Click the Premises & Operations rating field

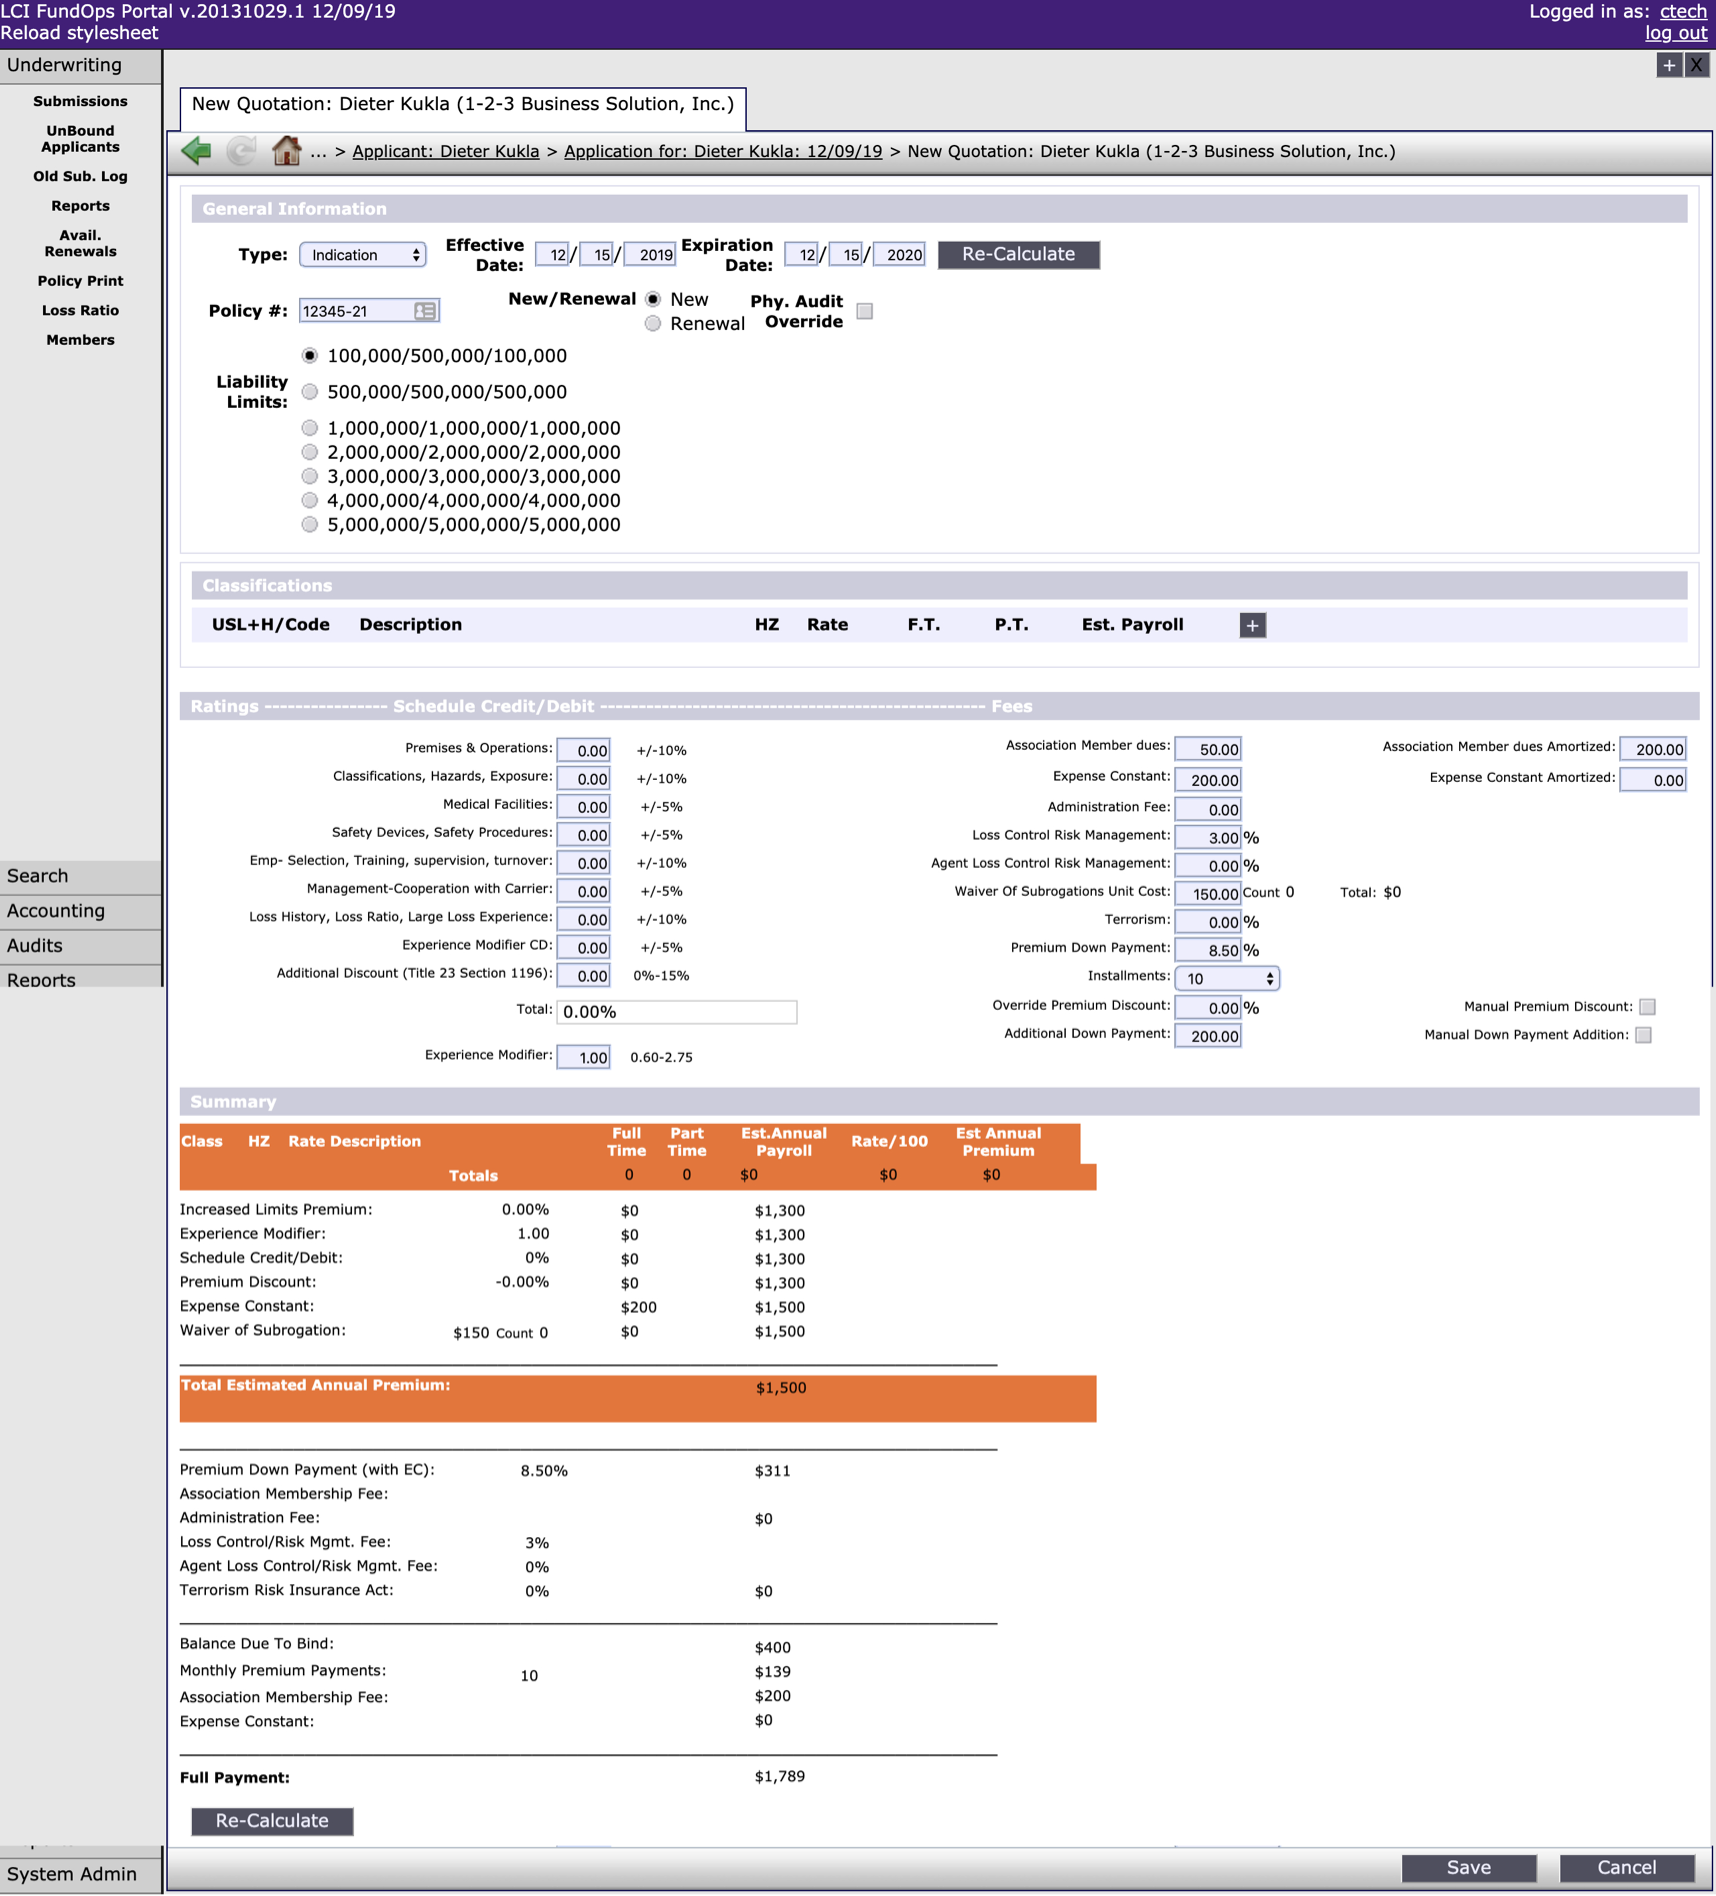click(x=583, y=750)
